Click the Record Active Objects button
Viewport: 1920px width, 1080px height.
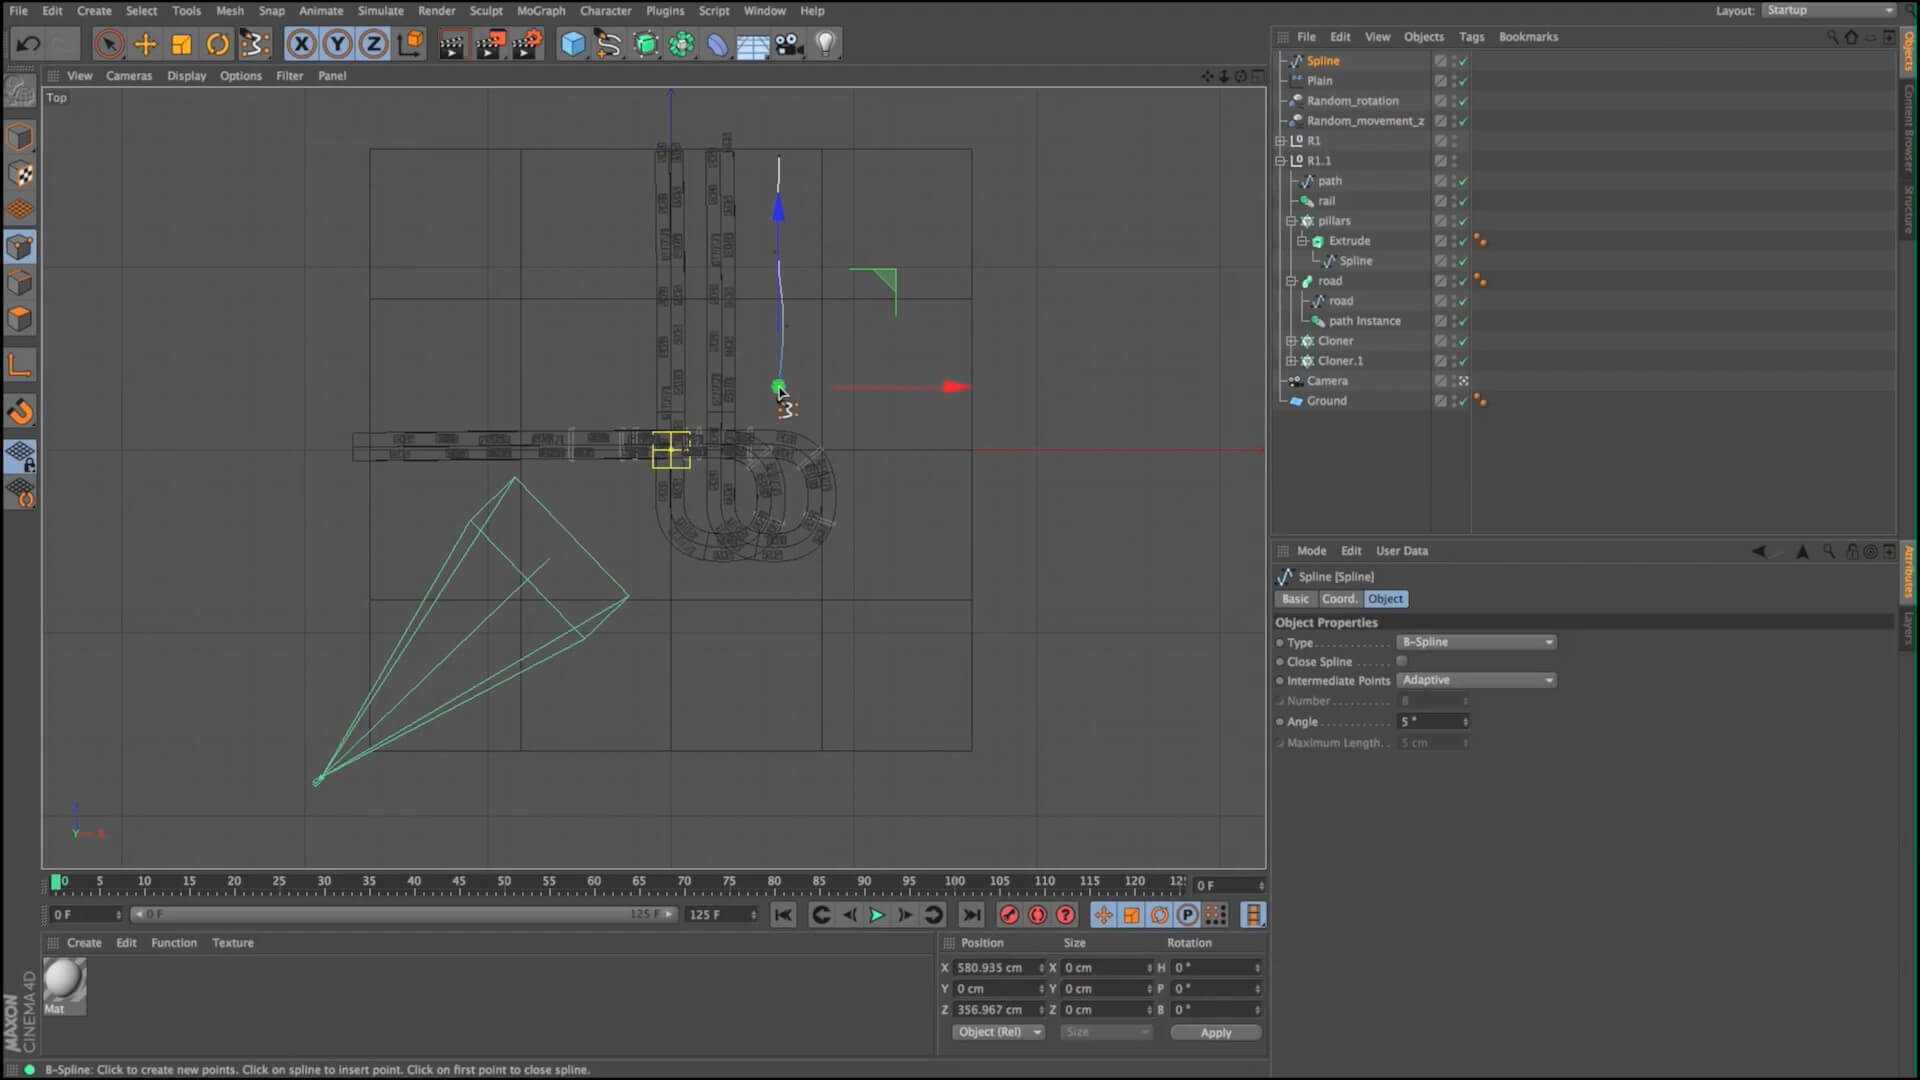click(x=1009, y=915)
